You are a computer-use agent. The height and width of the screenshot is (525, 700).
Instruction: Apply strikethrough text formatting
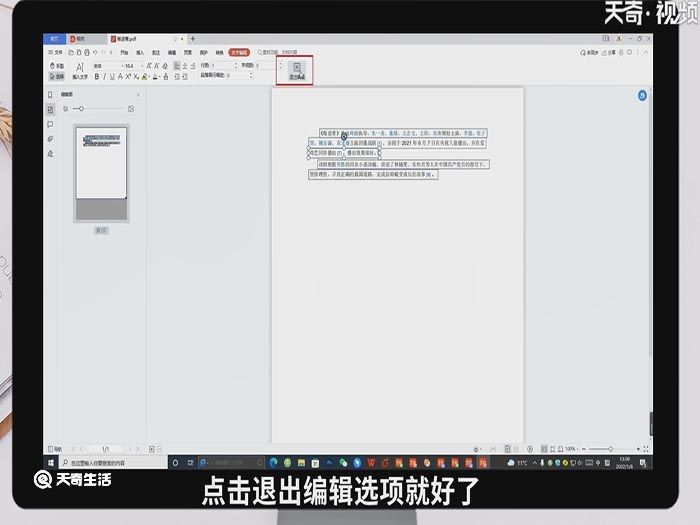click(x=120, y=77)
